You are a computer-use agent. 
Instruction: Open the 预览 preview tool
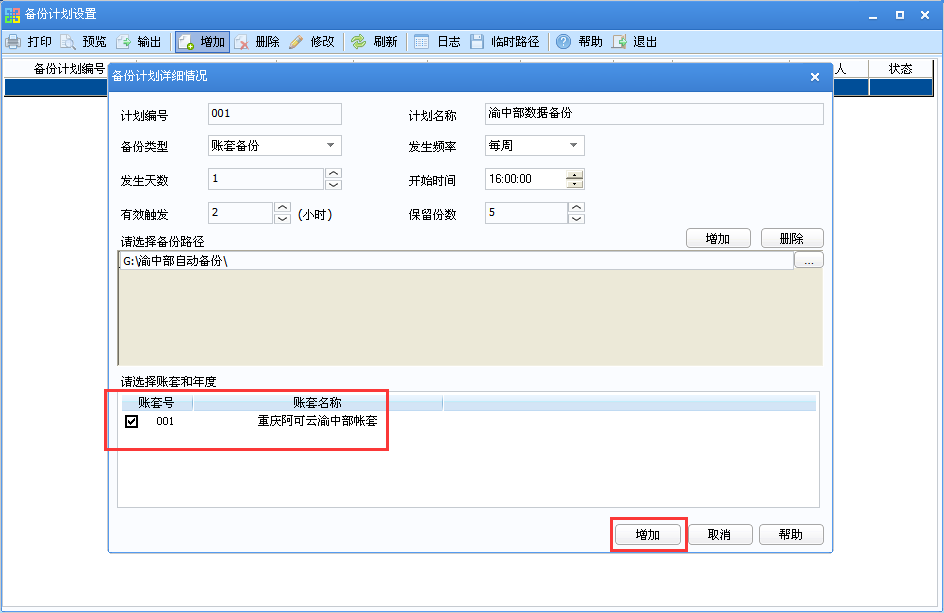[x=66, y=41]
